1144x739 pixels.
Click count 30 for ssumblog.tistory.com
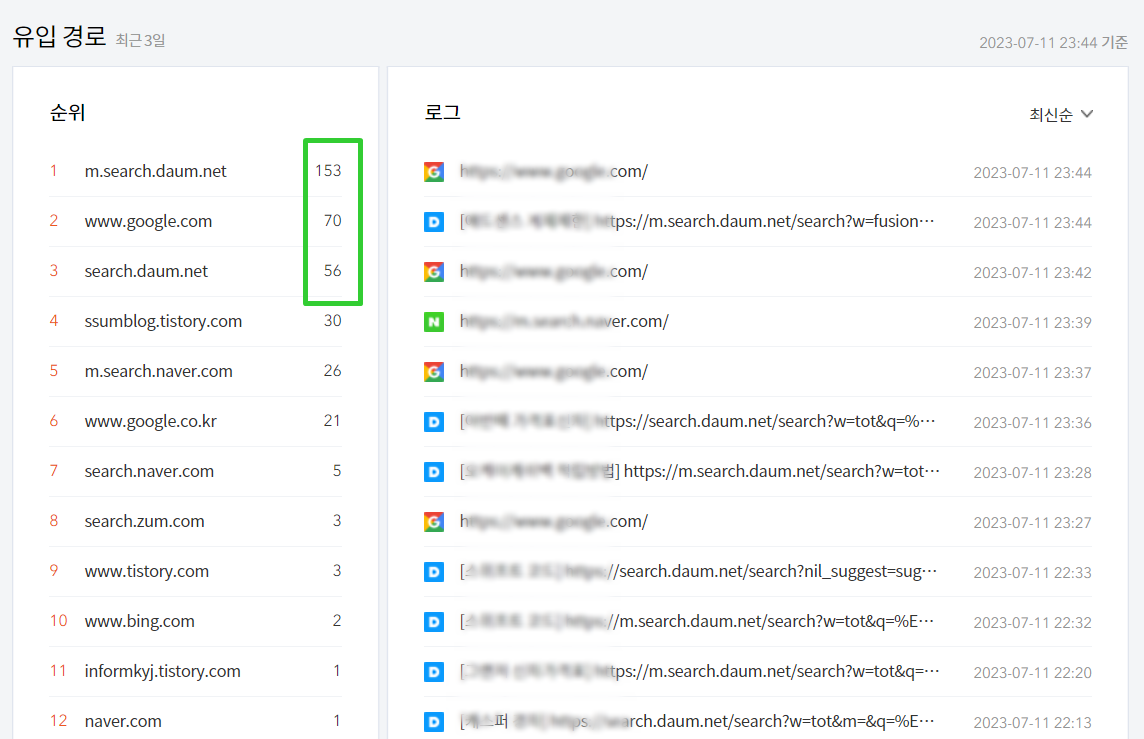[x=333, y=320]
